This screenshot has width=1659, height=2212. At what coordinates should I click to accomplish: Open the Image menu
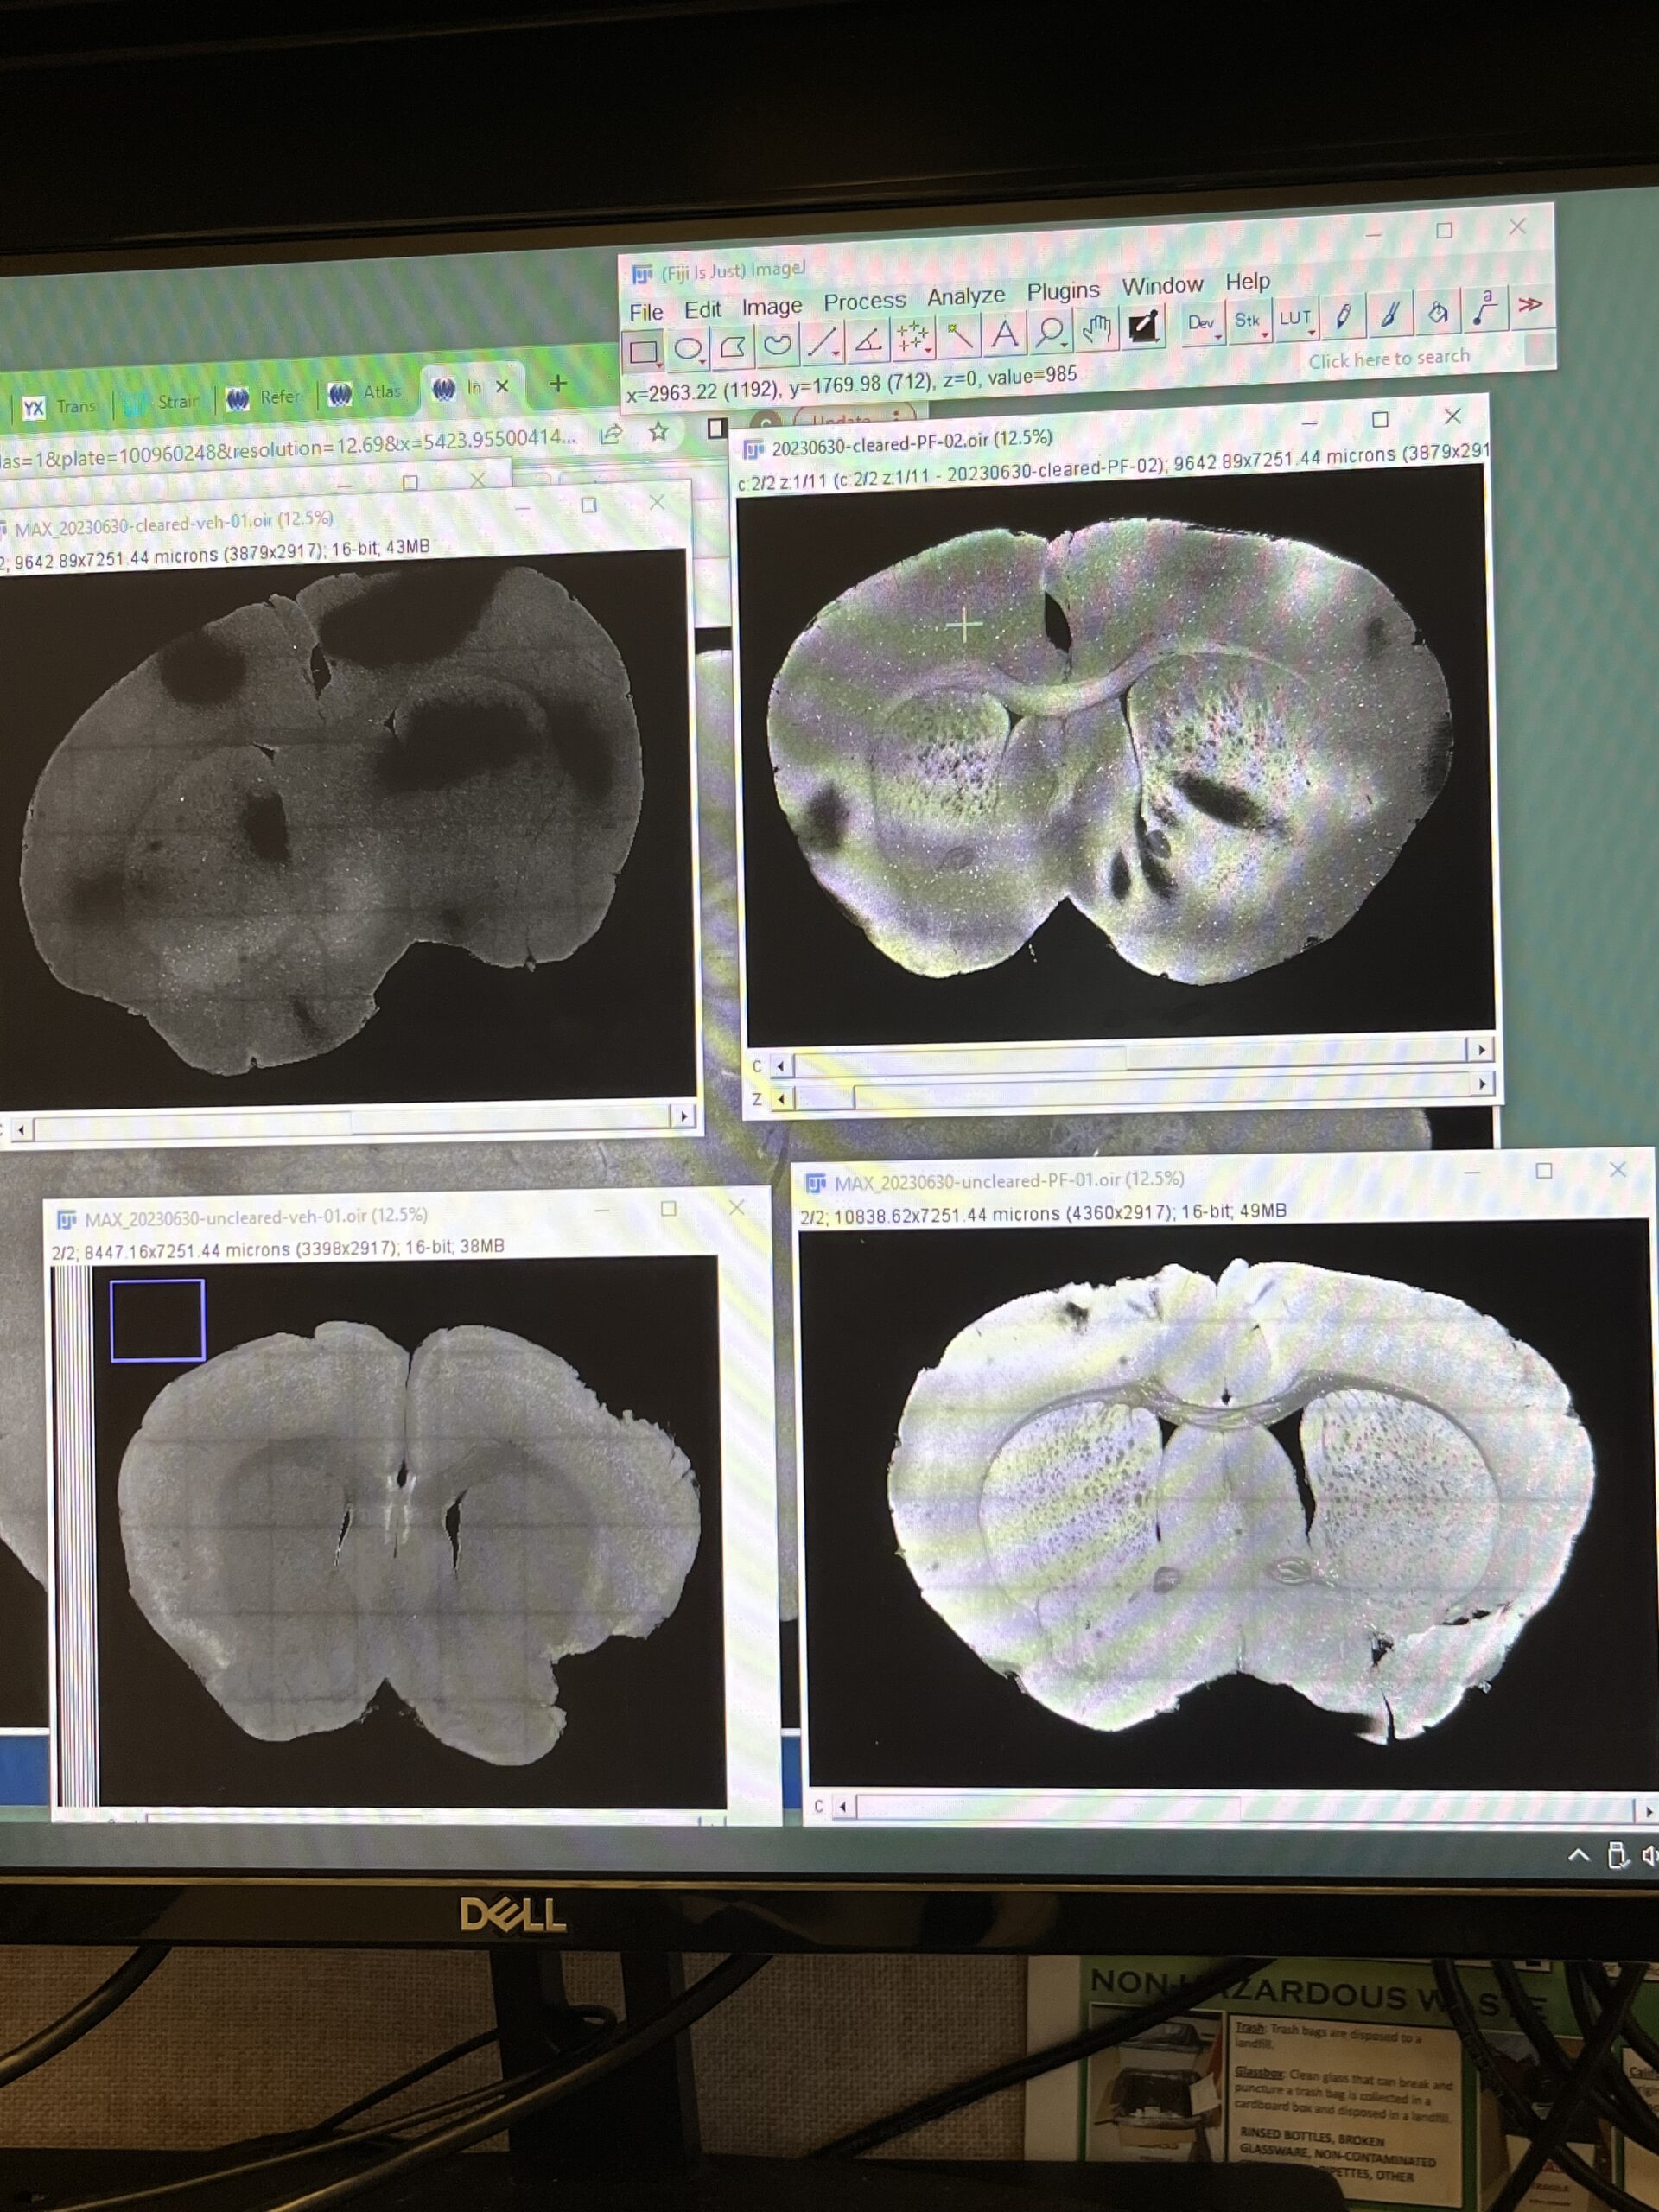pos(771,306)
